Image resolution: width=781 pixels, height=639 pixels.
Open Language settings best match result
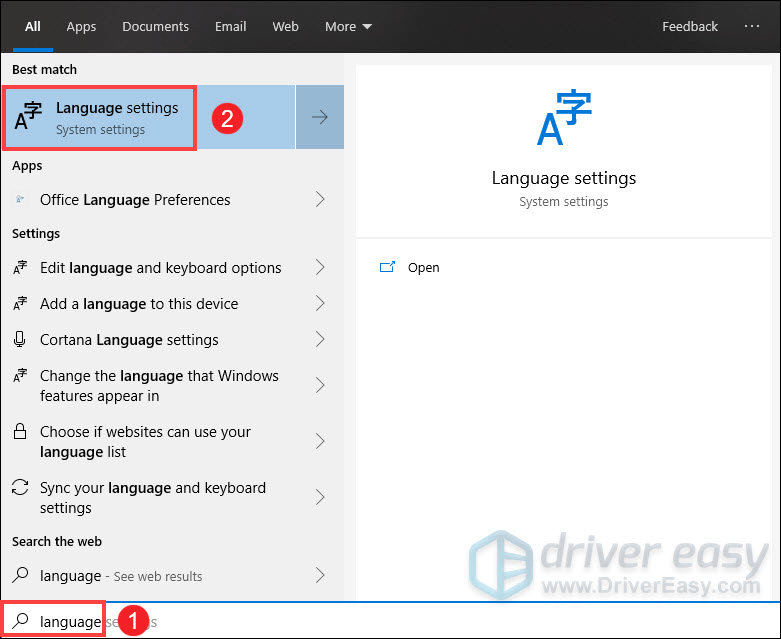click(148, 118)
